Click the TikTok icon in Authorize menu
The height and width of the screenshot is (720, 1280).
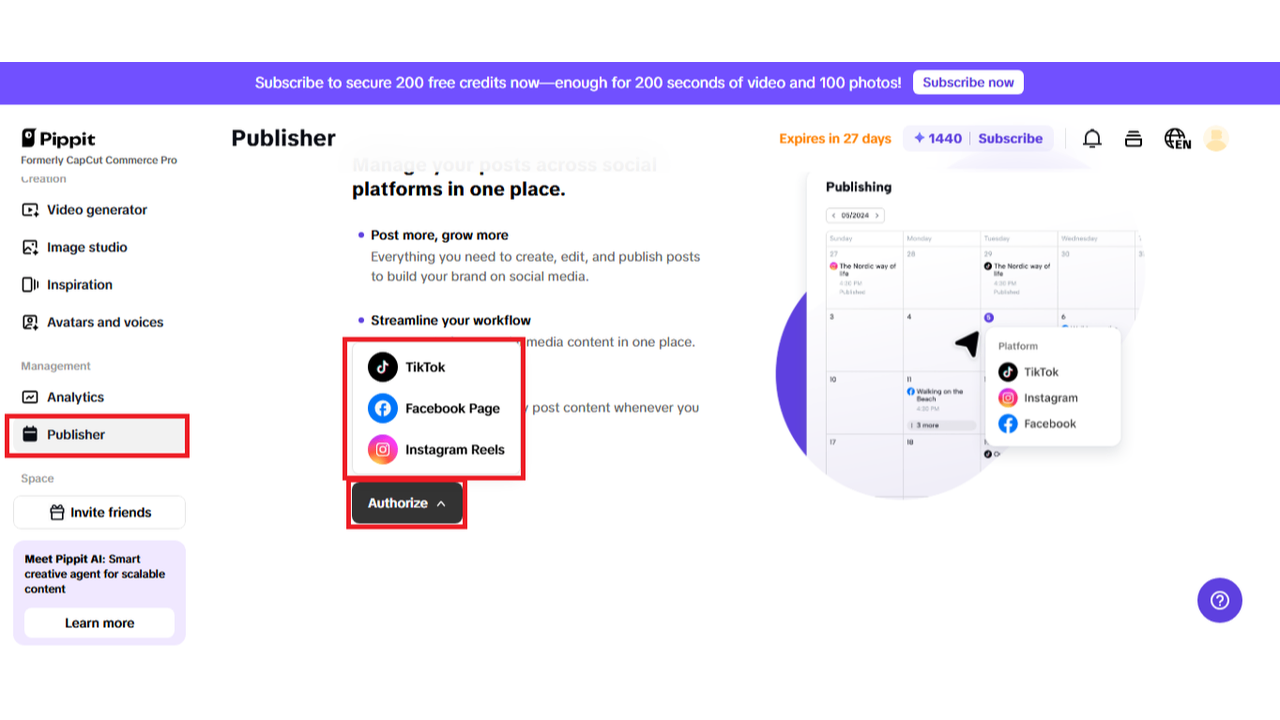click(x=383, y=367)
